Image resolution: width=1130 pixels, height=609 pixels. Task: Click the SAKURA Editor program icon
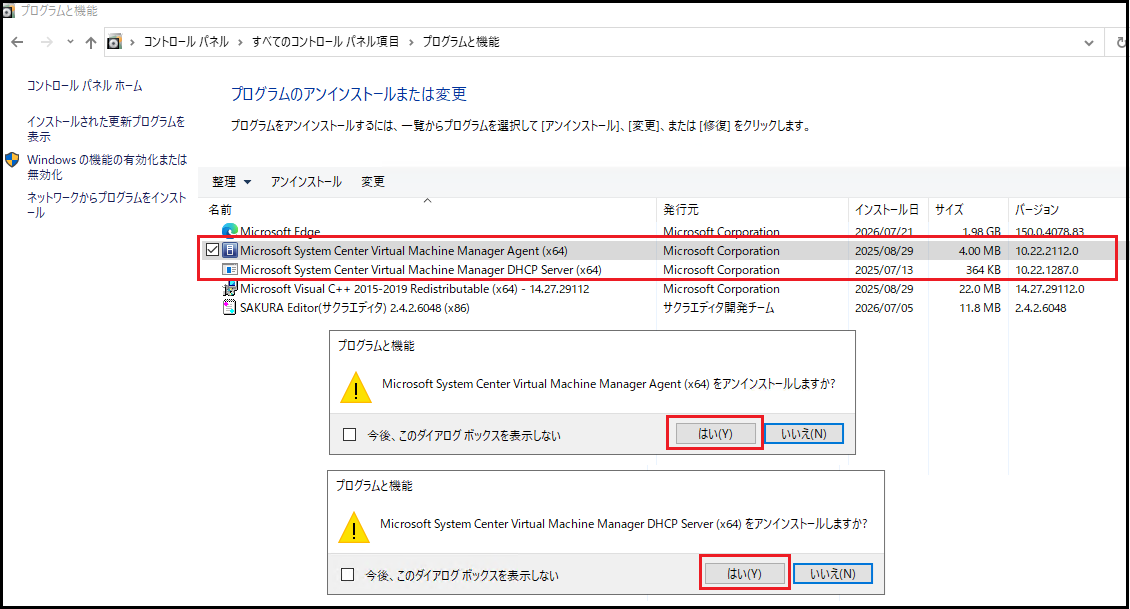(229, 308)
